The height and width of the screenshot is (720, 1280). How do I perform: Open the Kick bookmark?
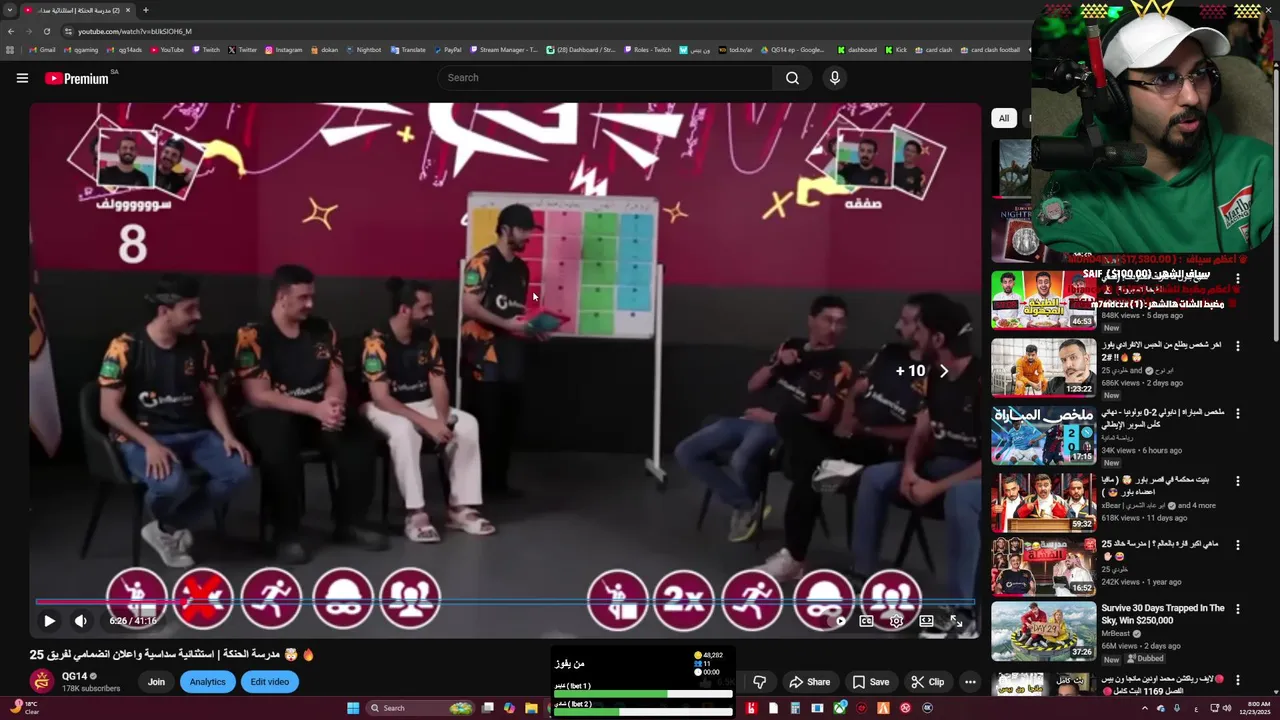point(895,49)
